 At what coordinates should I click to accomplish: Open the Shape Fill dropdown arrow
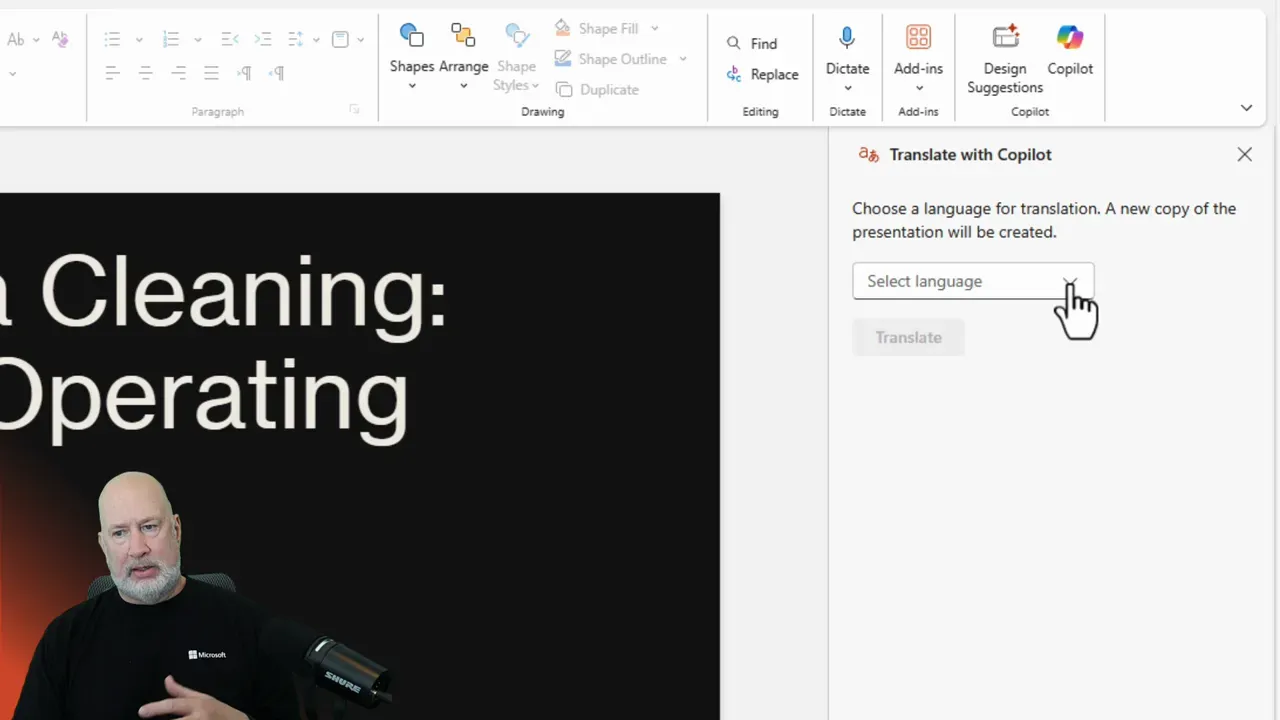(x=653, y=28)
